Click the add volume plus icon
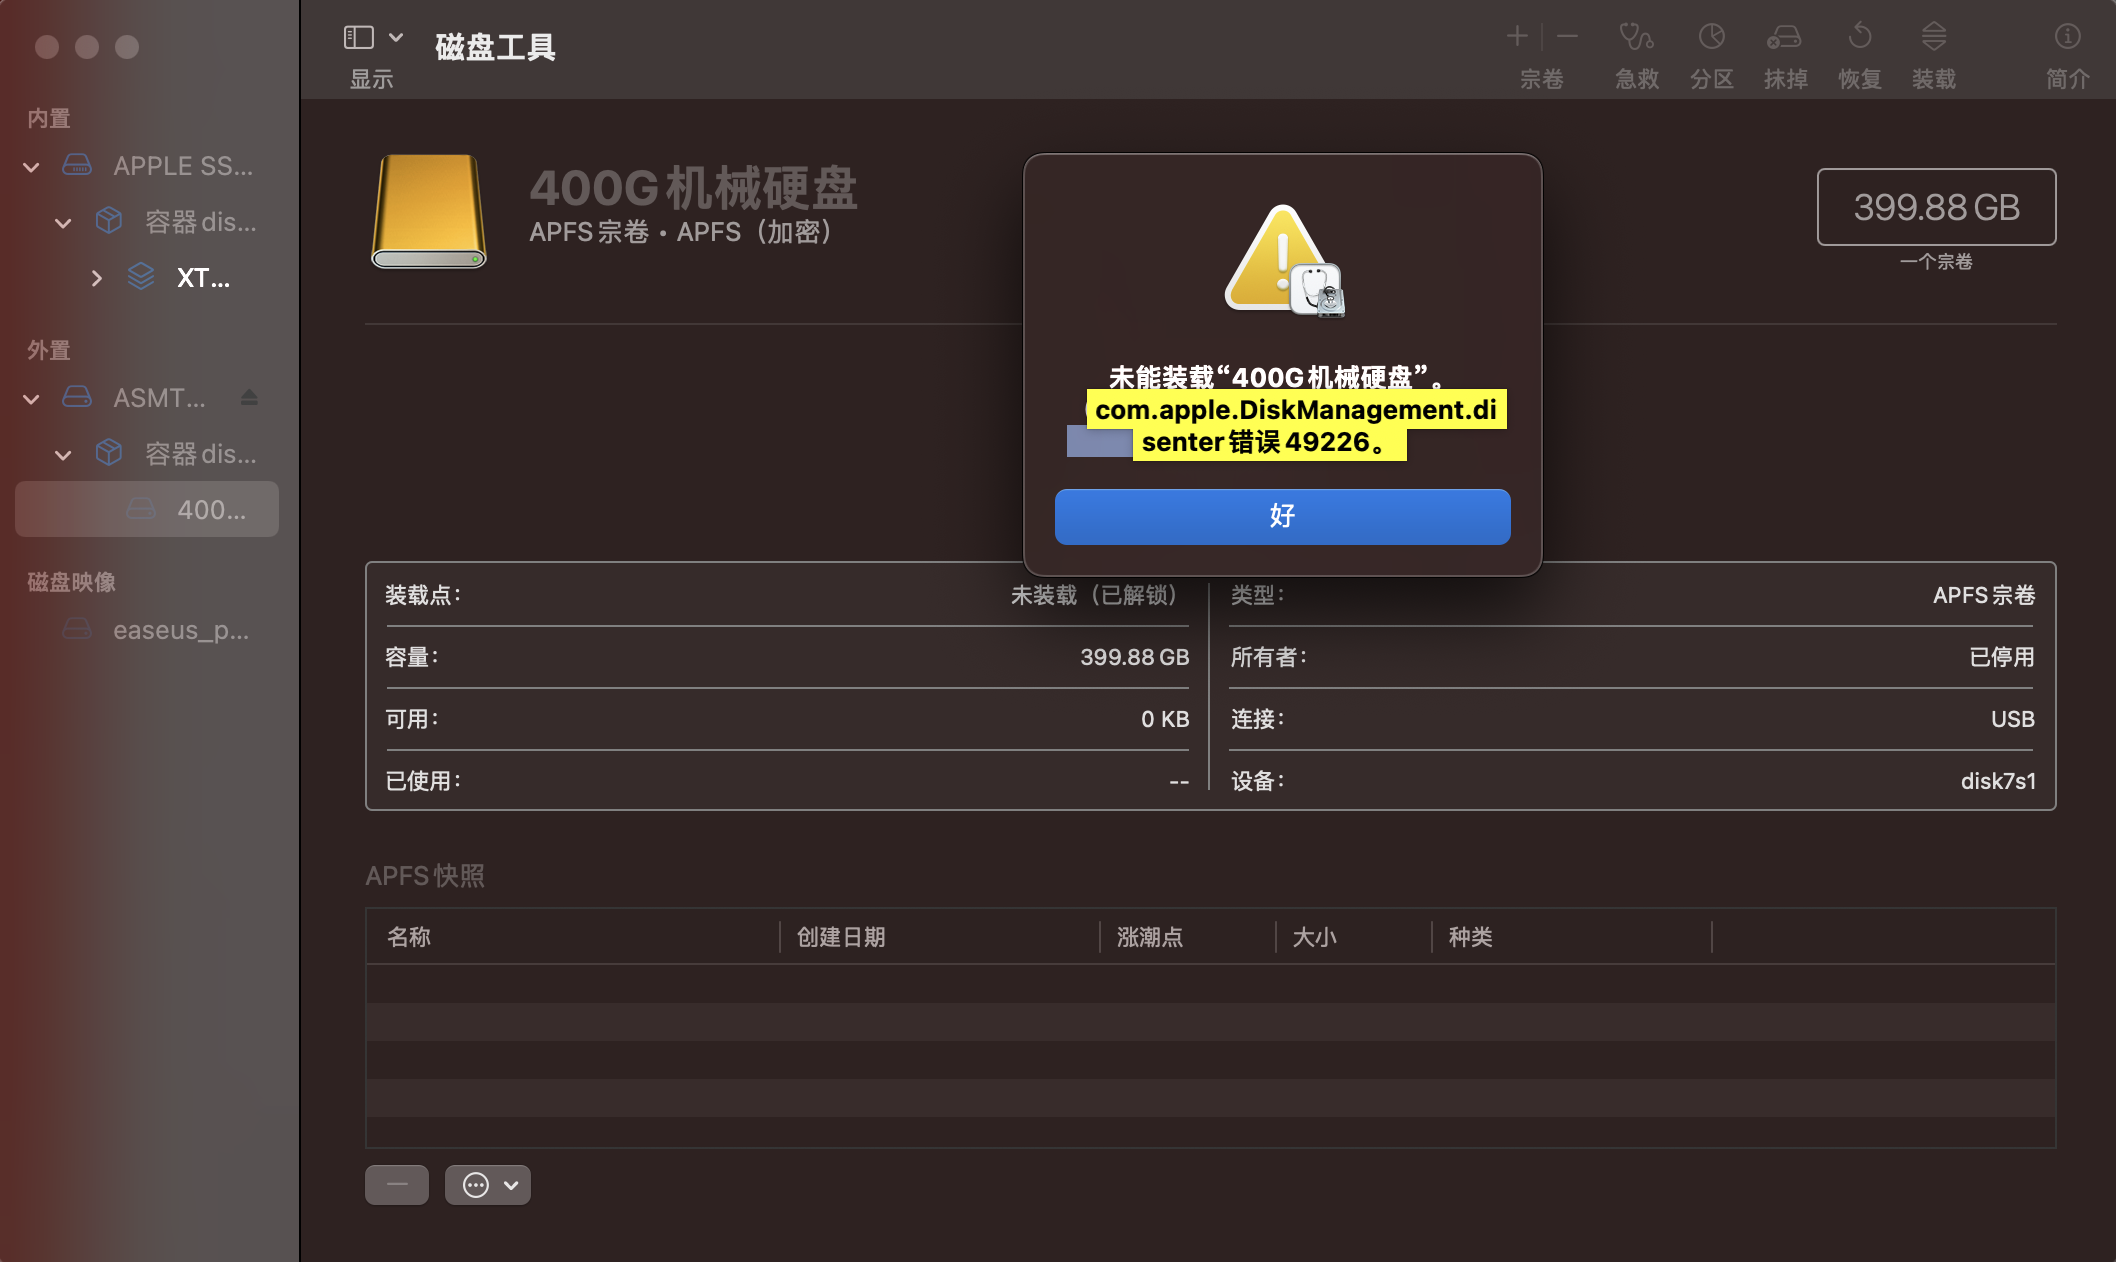 (1517, 37)
